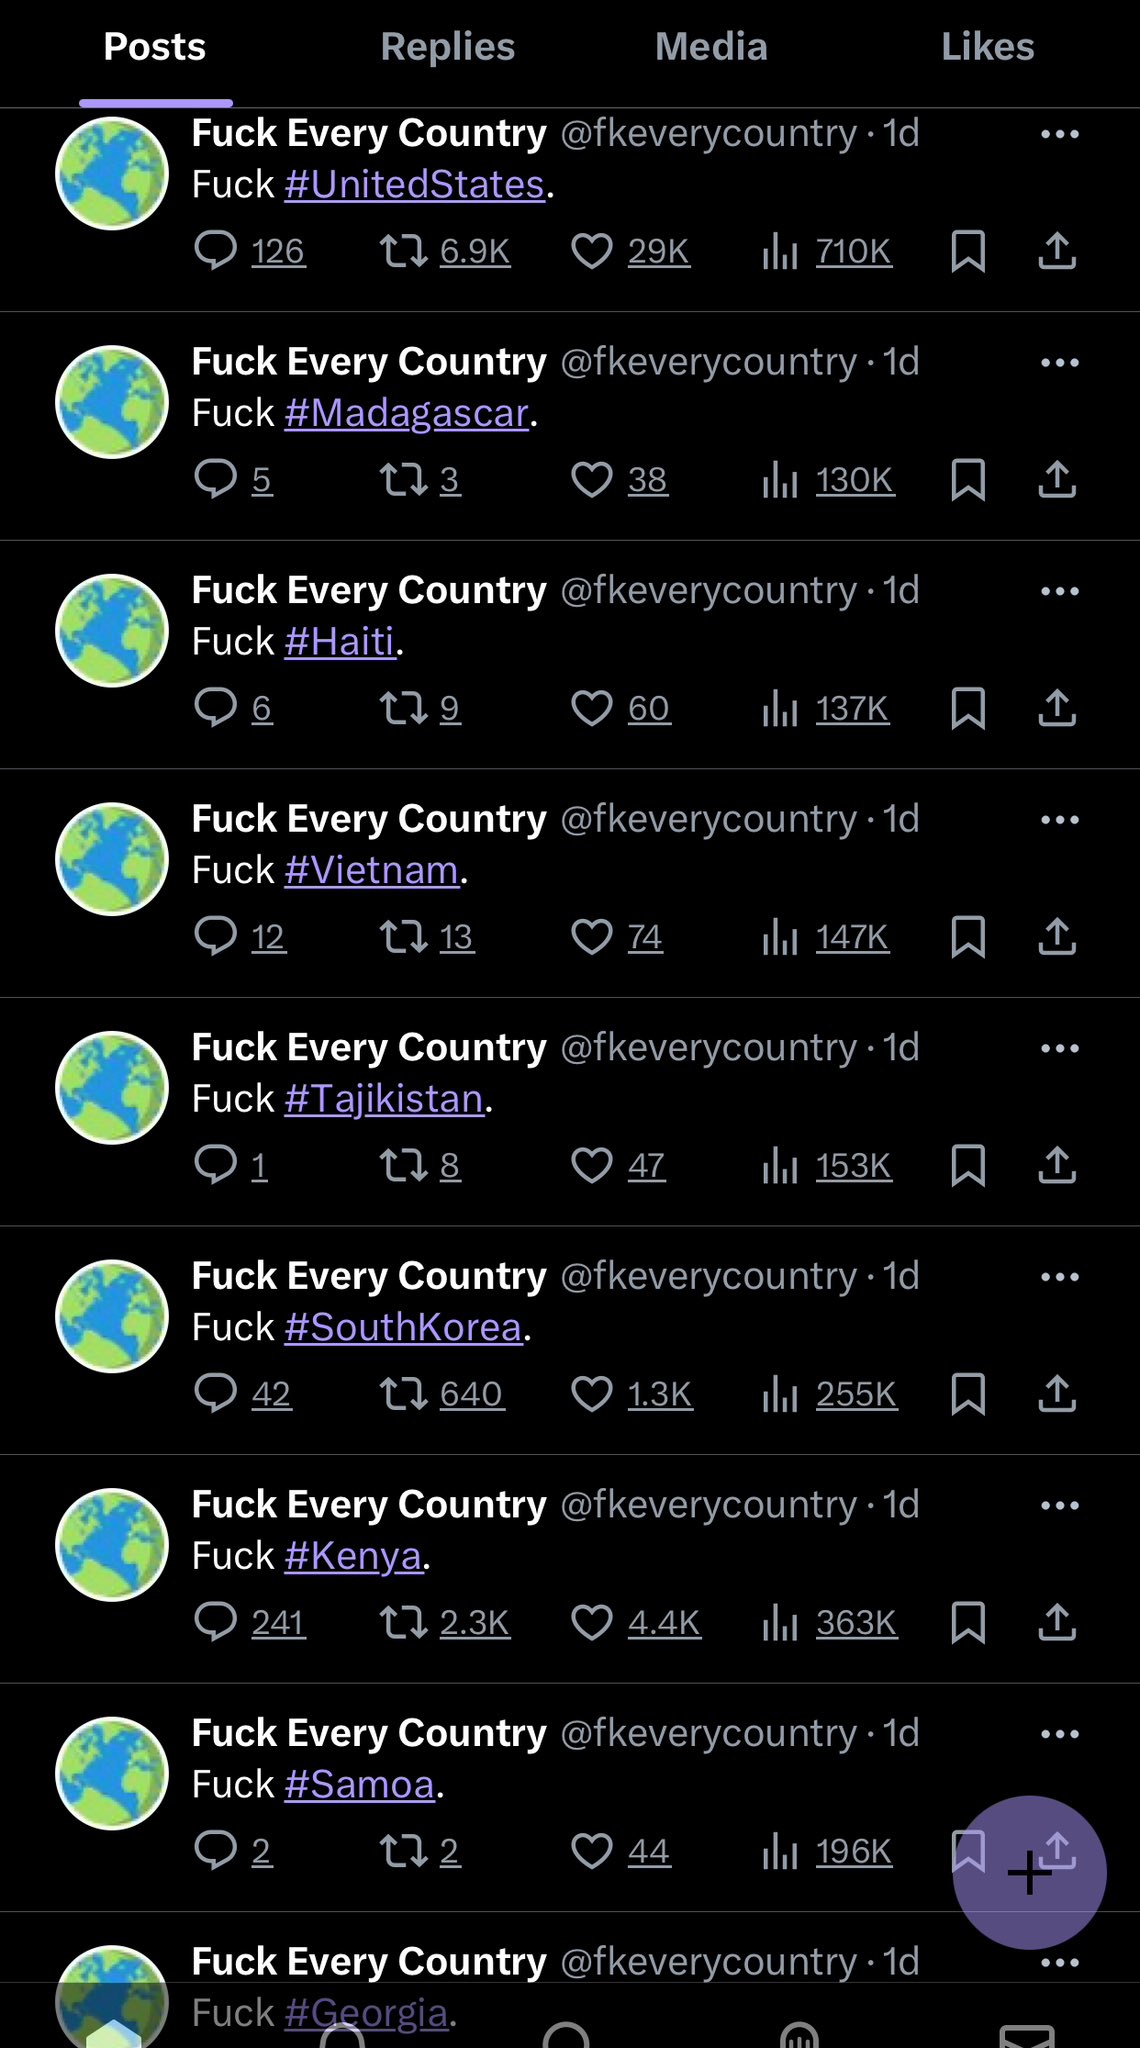Reply to the #SouthKorea post
Viewport: 1140px width, 2048px height.
(x=216, y=1394)
